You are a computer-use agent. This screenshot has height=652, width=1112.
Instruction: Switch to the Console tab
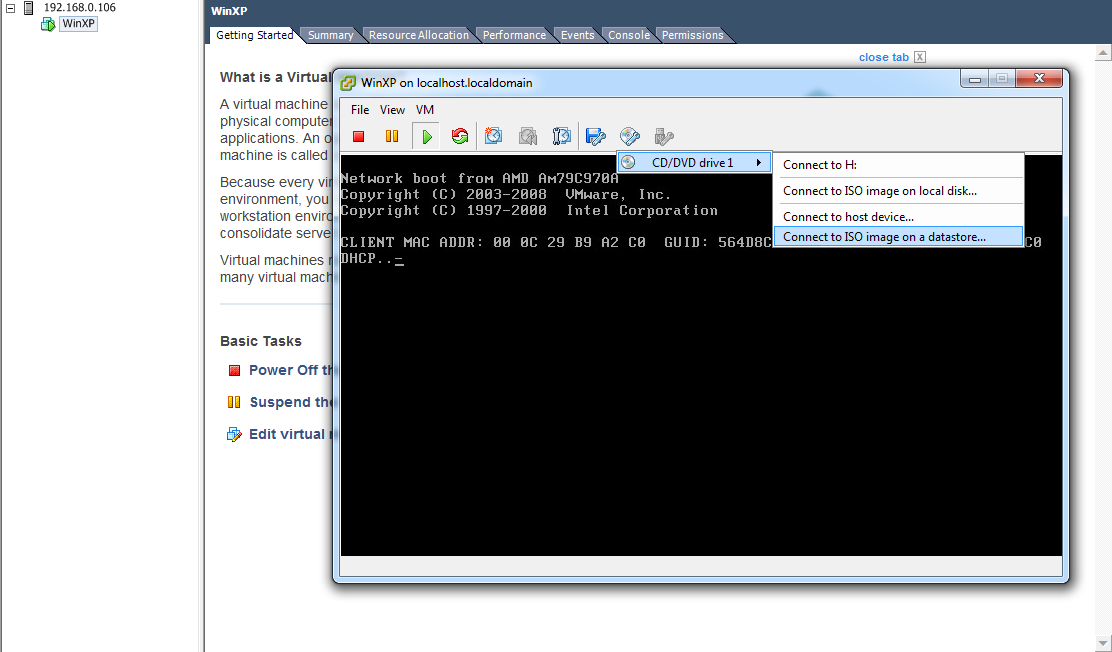point(628,35)
